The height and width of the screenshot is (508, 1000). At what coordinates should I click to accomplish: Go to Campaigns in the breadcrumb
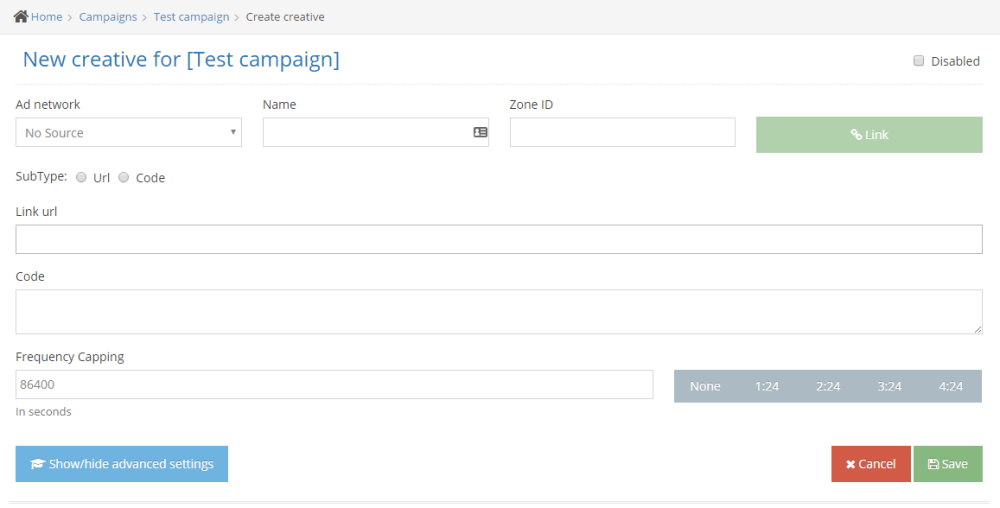coord(108,17)
